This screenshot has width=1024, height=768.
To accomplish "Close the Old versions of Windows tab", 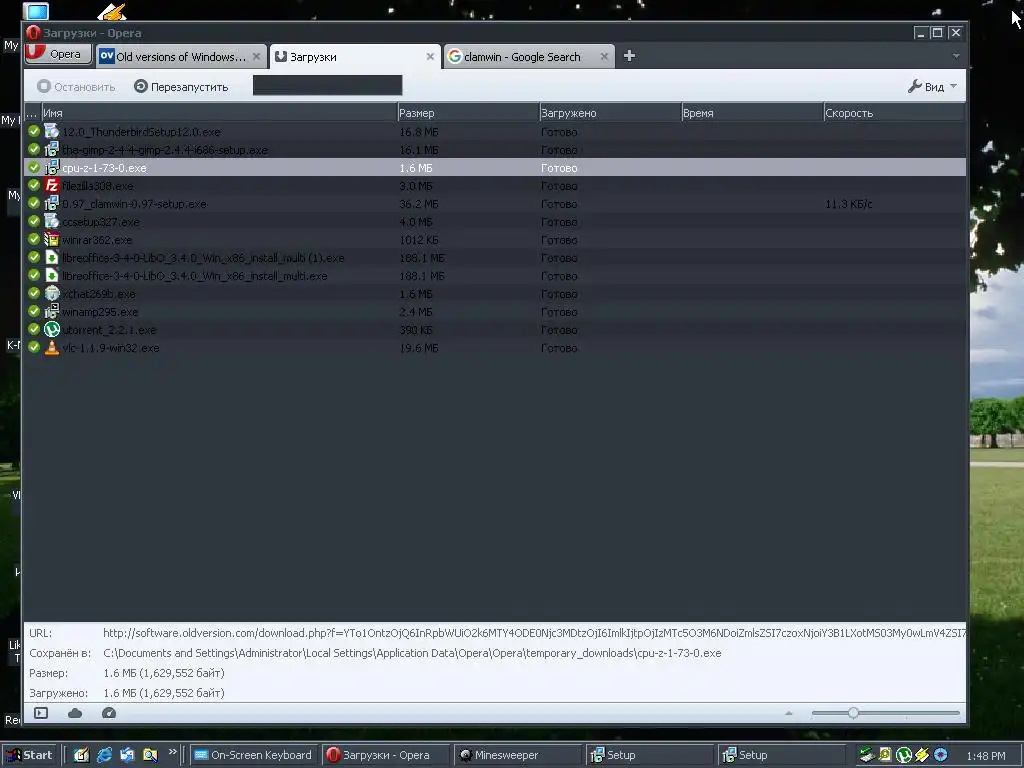I will click(x=257, y=57).
